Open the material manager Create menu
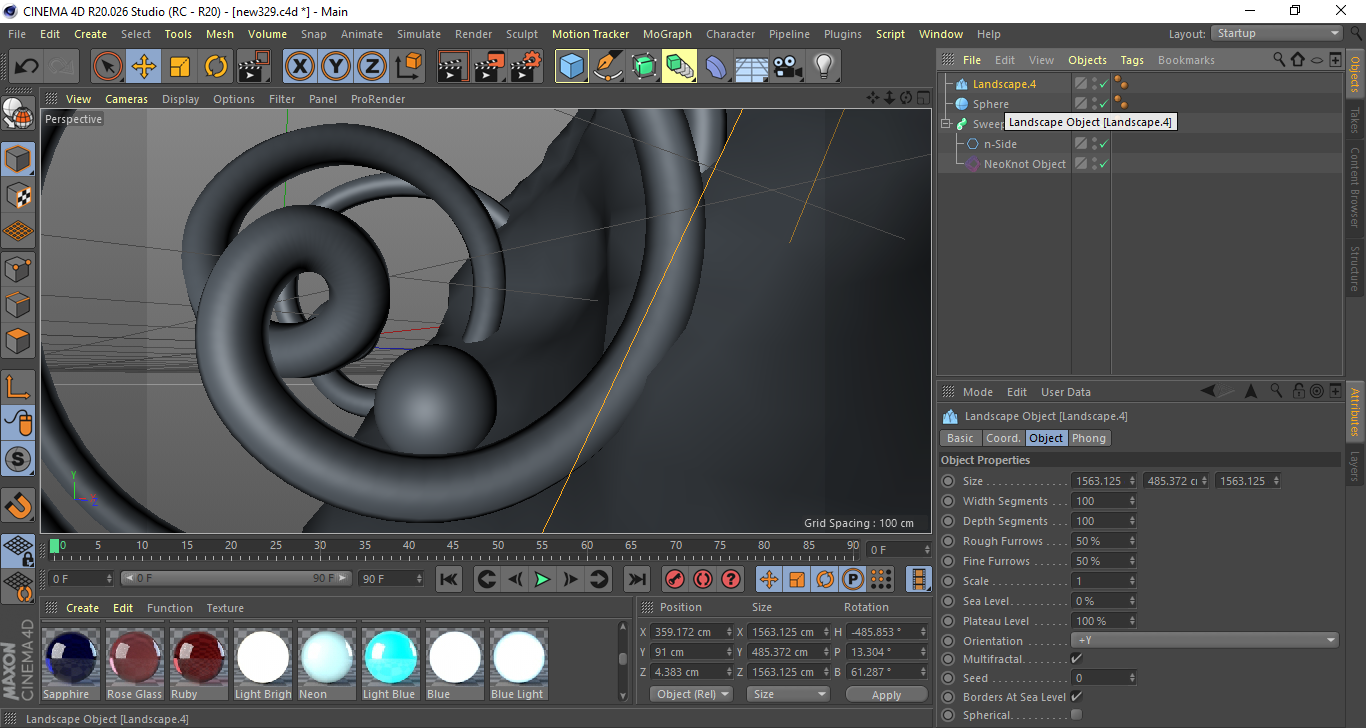The image size is (1366, 728). (83, 608)
